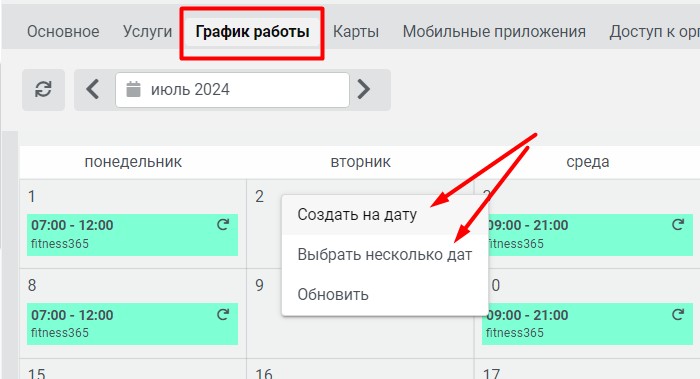Open the Мобильные приложения tab
The image size is (700, 379).
(494, 32)
